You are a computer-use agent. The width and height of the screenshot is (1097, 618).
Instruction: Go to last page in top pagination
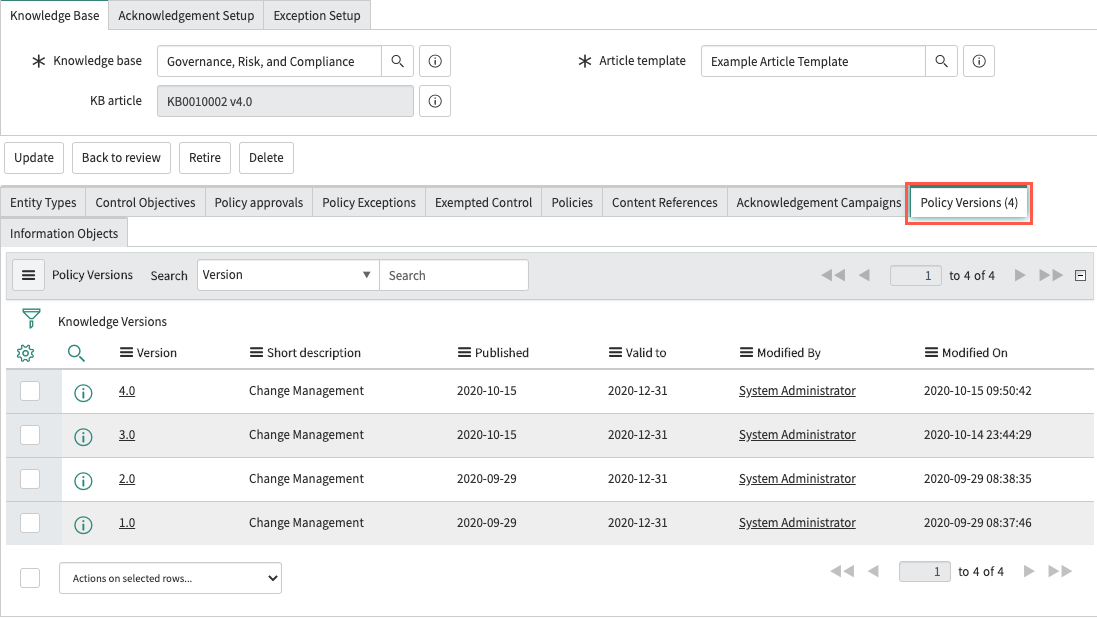click(1051, 275)
